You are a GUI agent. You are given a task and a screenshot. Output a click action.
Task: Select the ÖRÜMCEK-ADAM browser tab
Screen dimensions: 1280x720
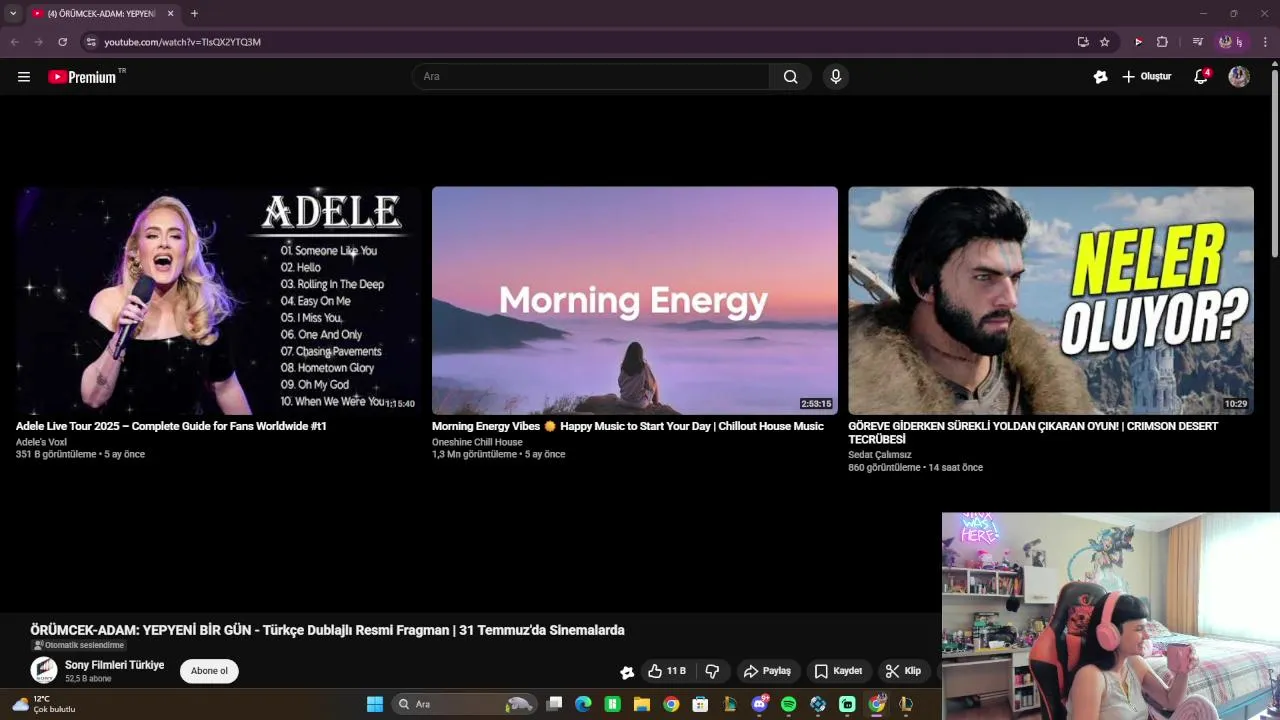pos(103,14)
